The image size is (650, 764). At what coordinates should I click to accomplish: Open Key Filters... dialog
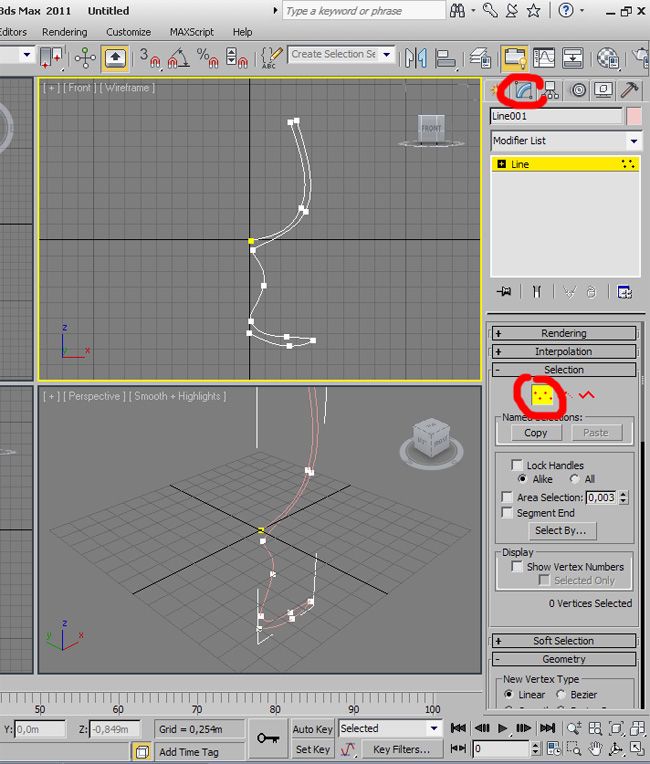point(401,749)
